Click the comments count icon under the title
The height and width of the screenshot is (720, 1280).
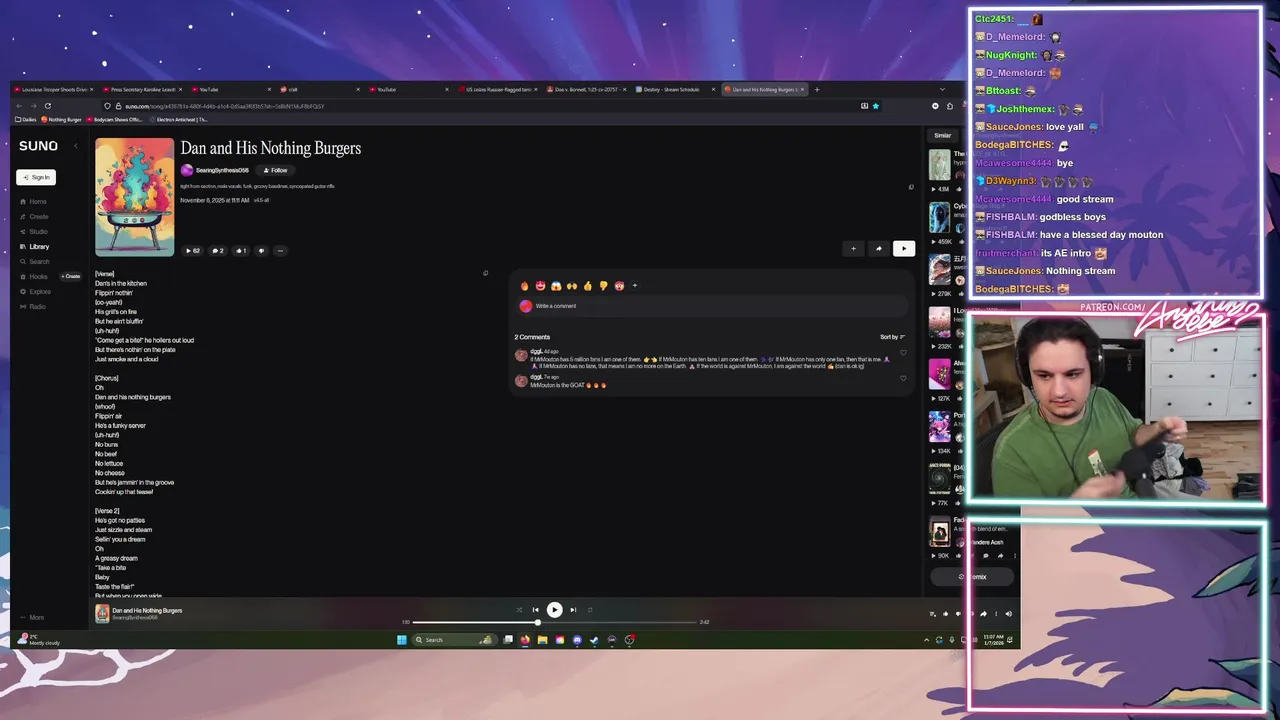pos(217,250)
